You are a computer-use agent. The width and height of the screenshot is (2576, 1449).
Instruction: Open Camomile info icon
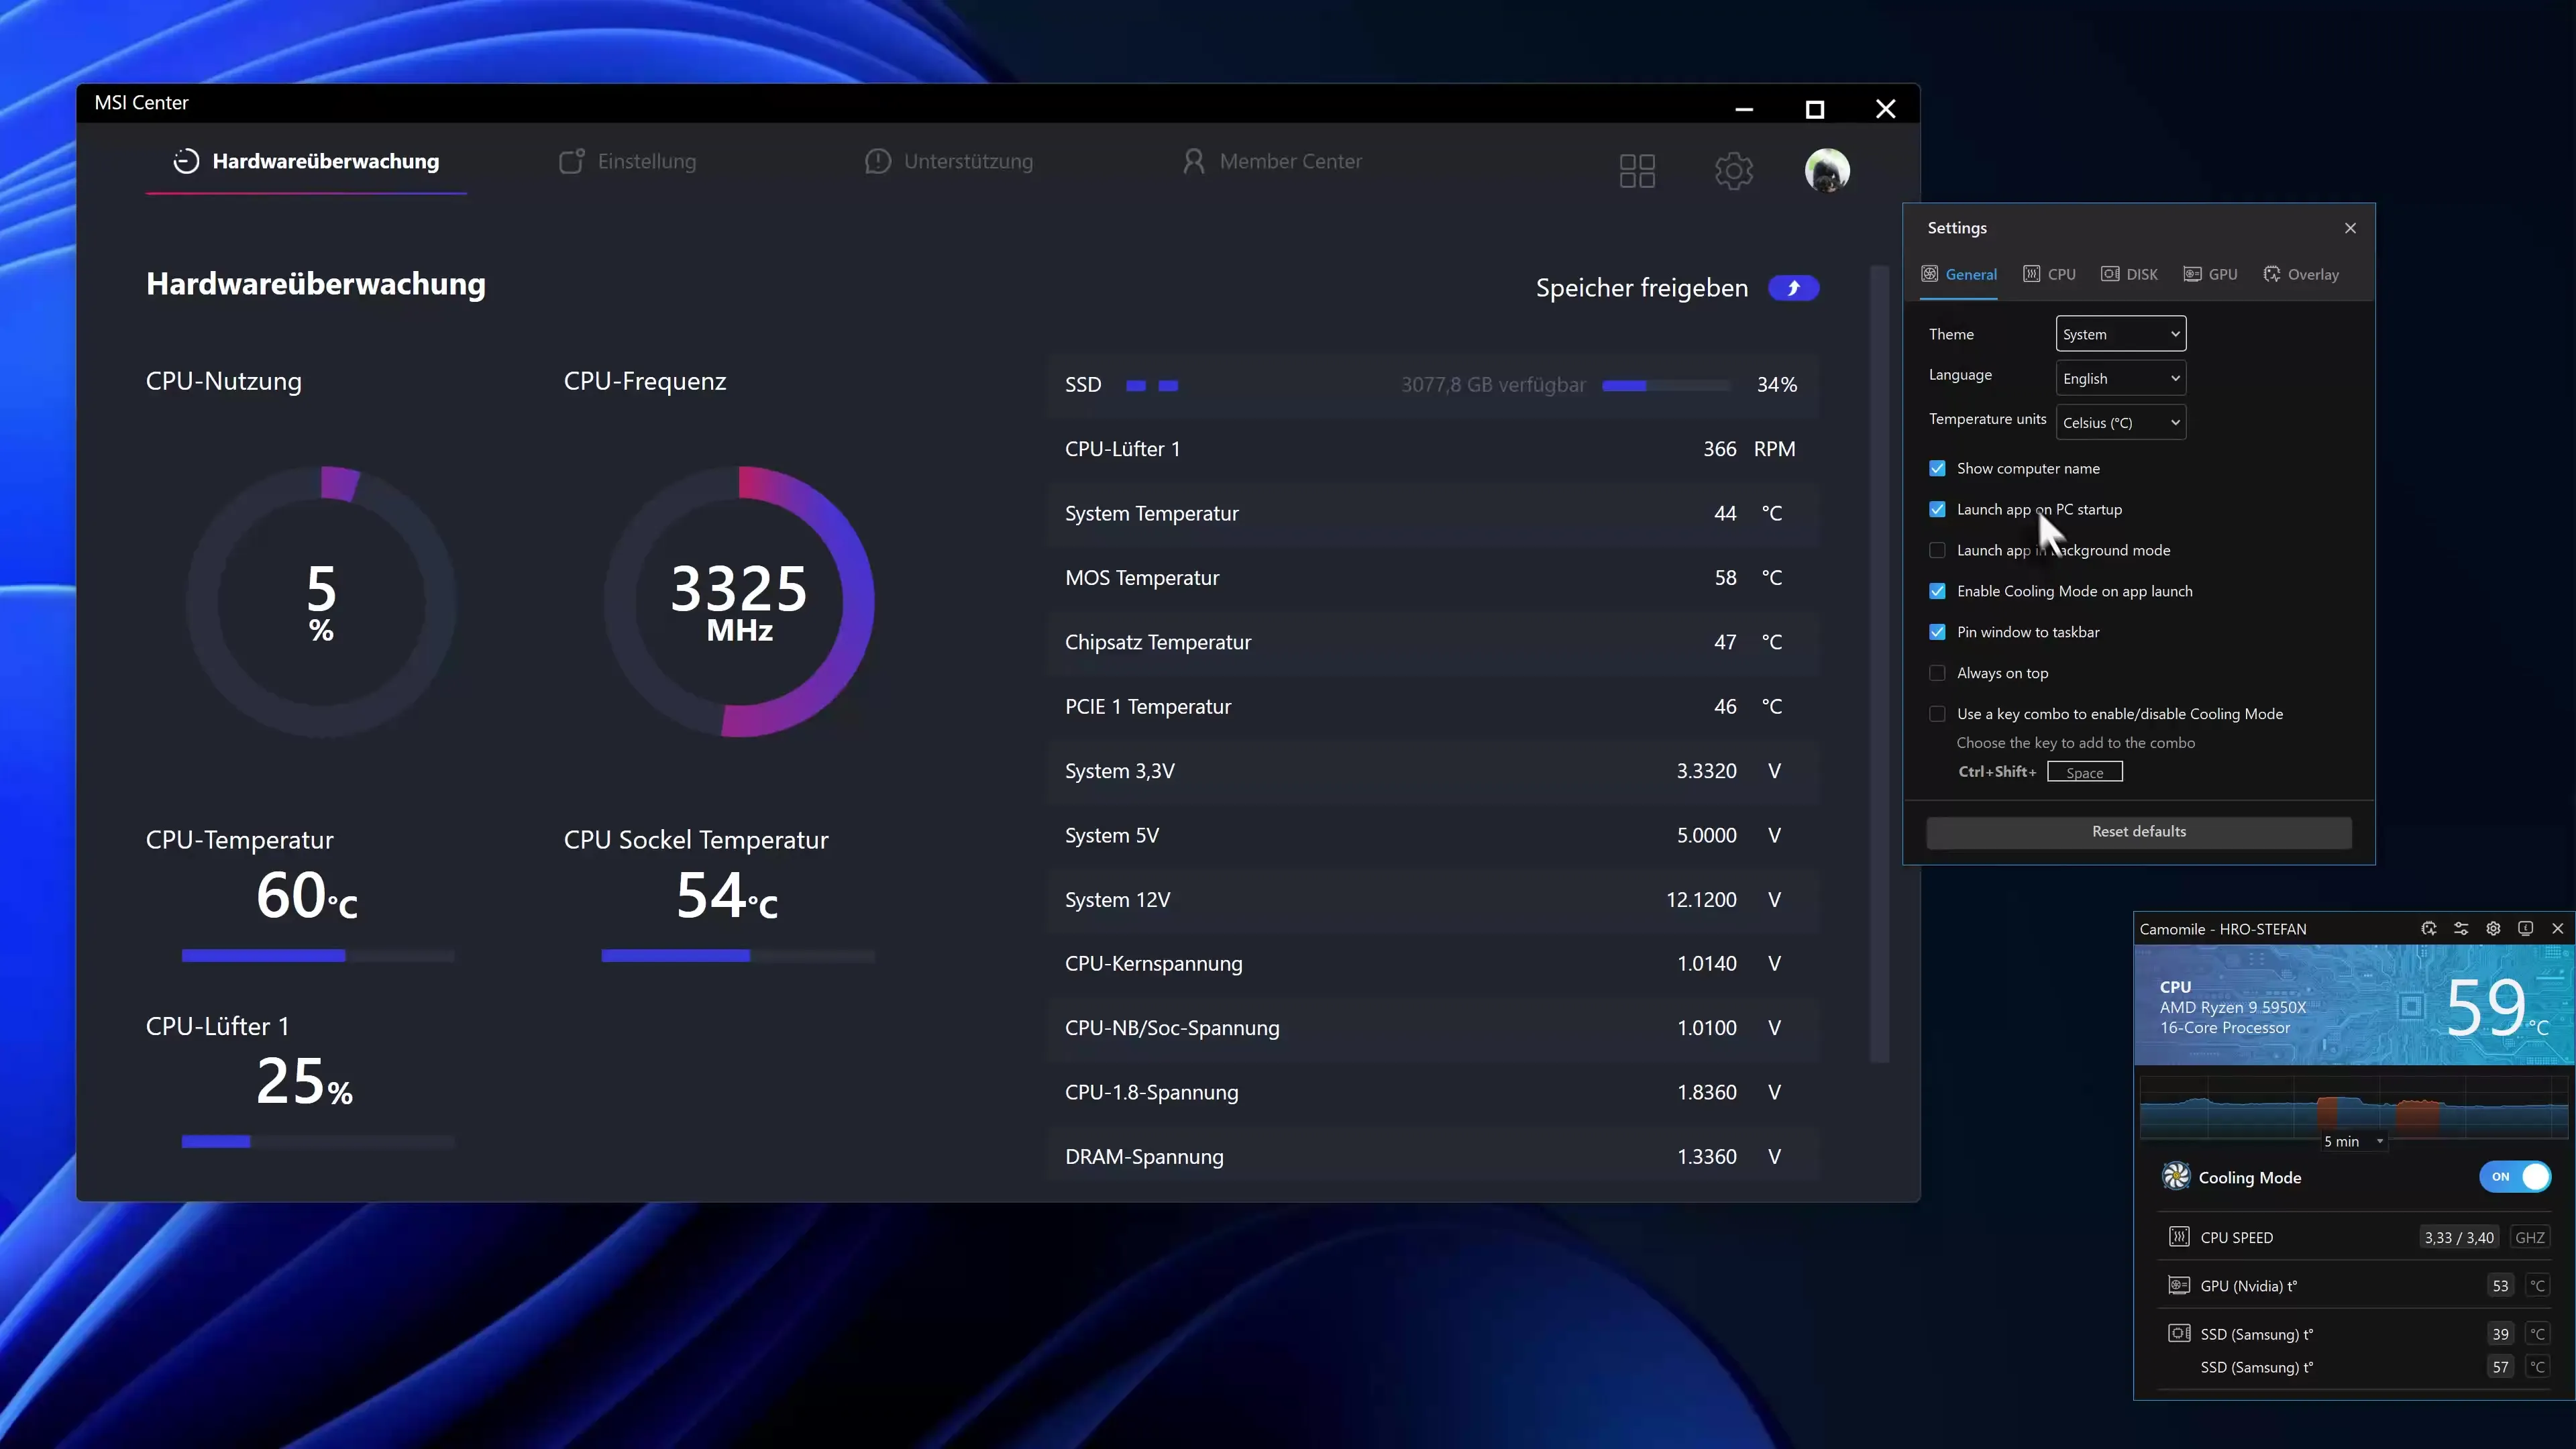[2525, 928]
